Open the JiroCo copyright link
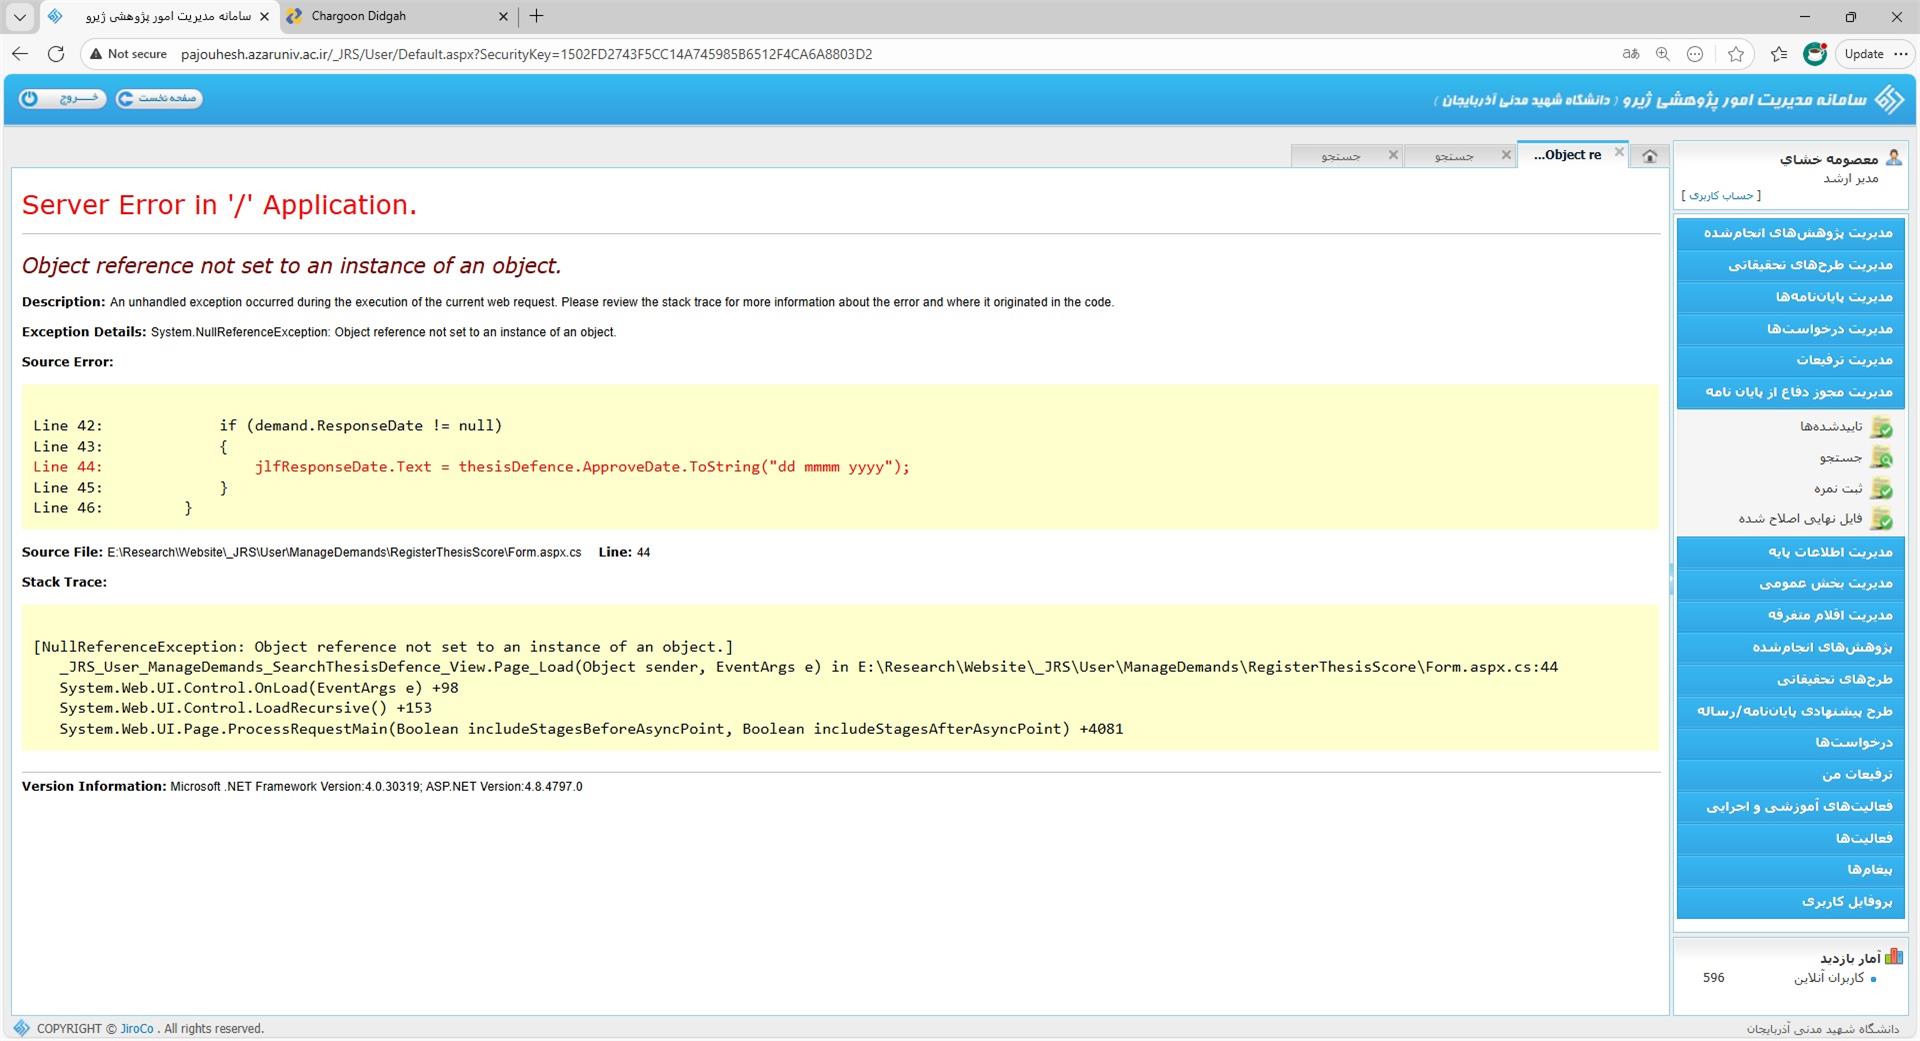This screenshot has width=1920, height=1041. (137, 1029)
